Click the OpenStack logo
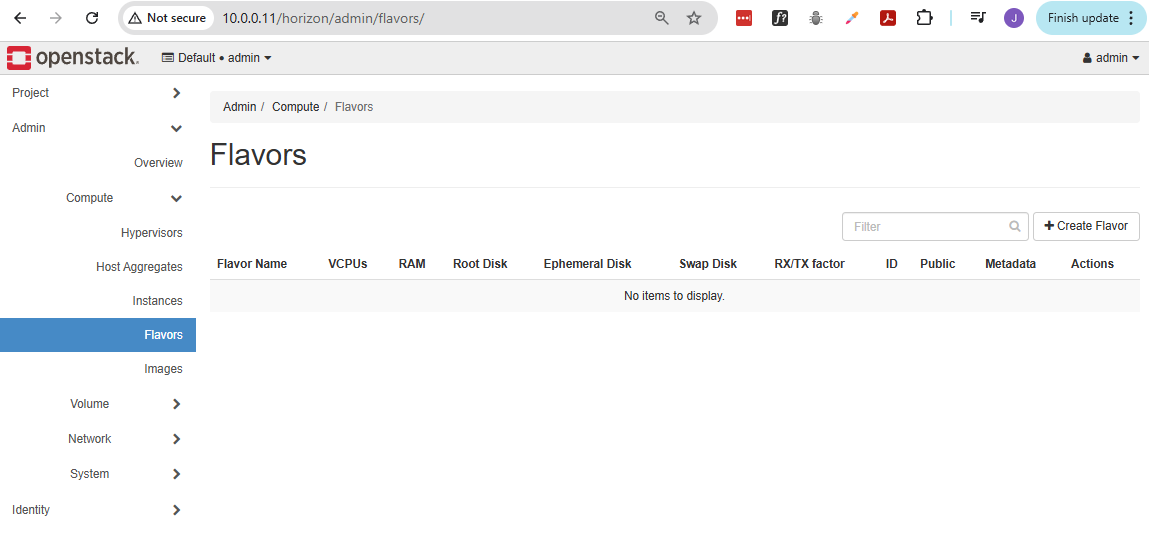Viewport: 1149px width, 537px height. pyautogui.click(x=72, y=58)
